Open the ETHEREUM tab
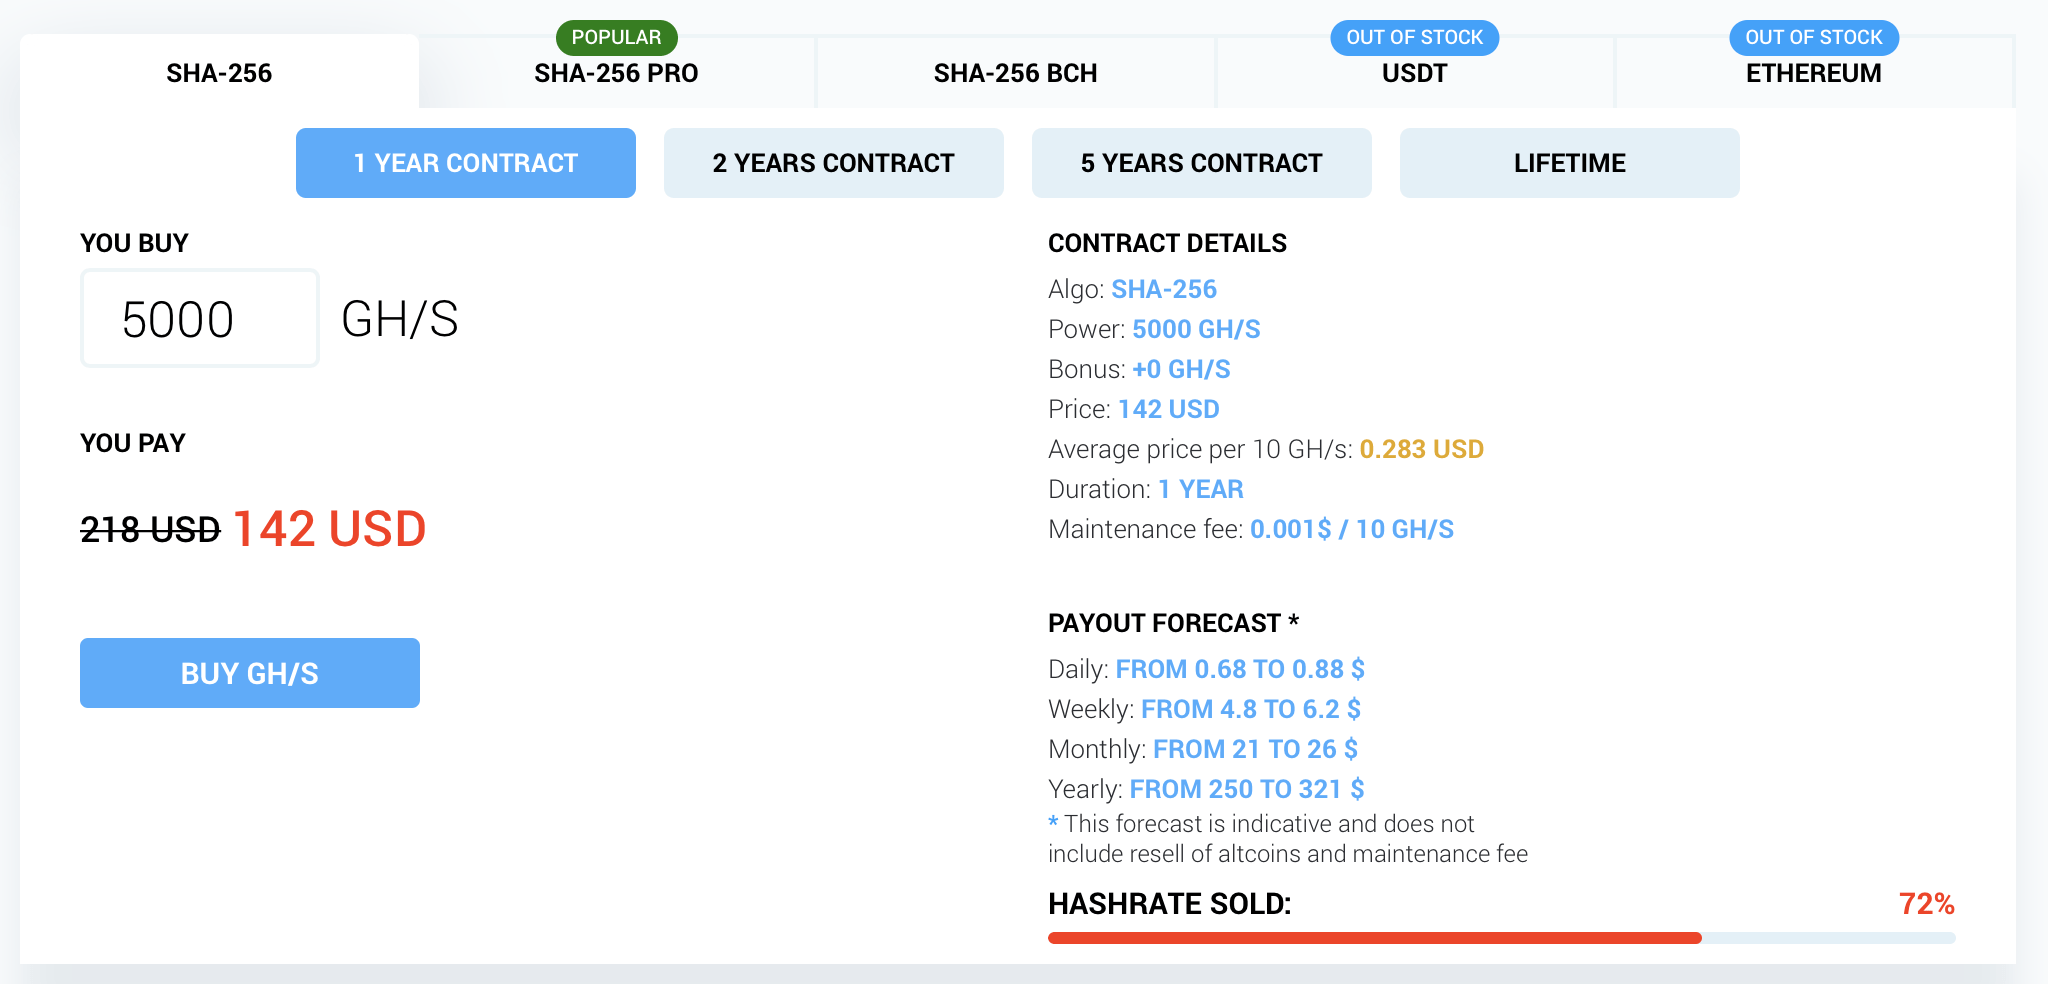This screenshot has width=2048, height=984. (1813, 73)
